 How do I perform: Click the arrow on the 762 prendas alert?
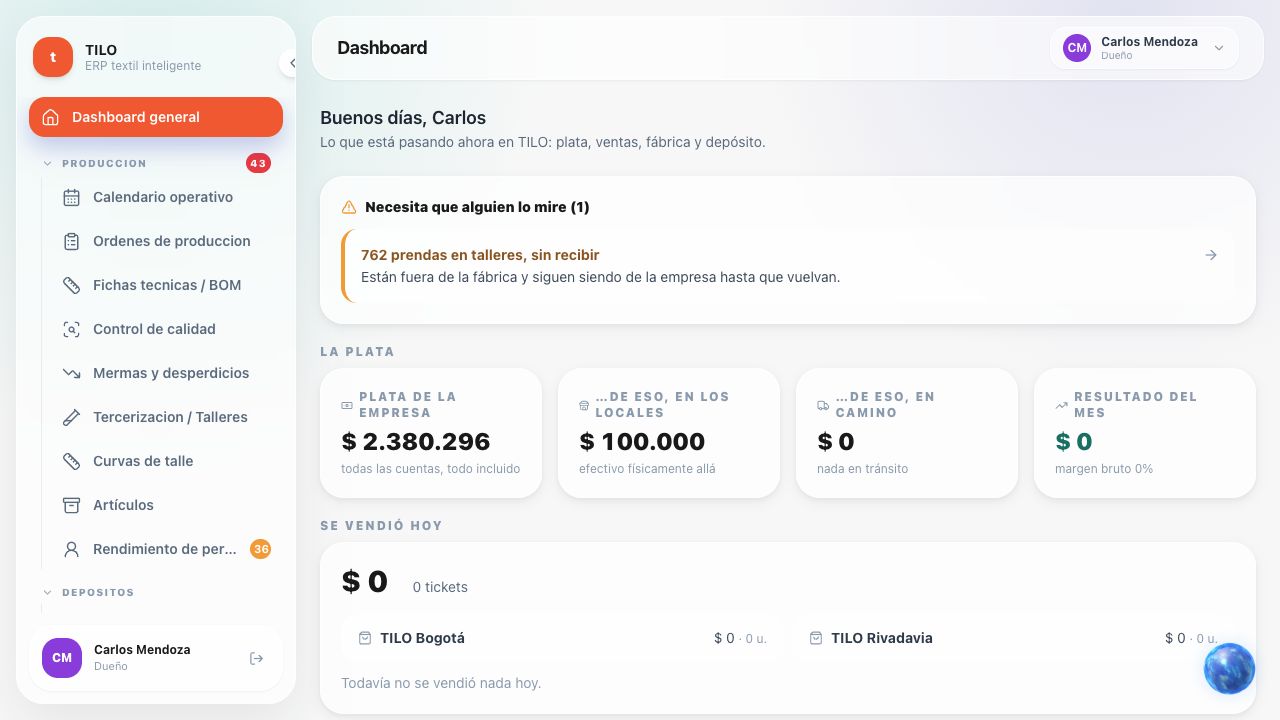point(1211,255)
